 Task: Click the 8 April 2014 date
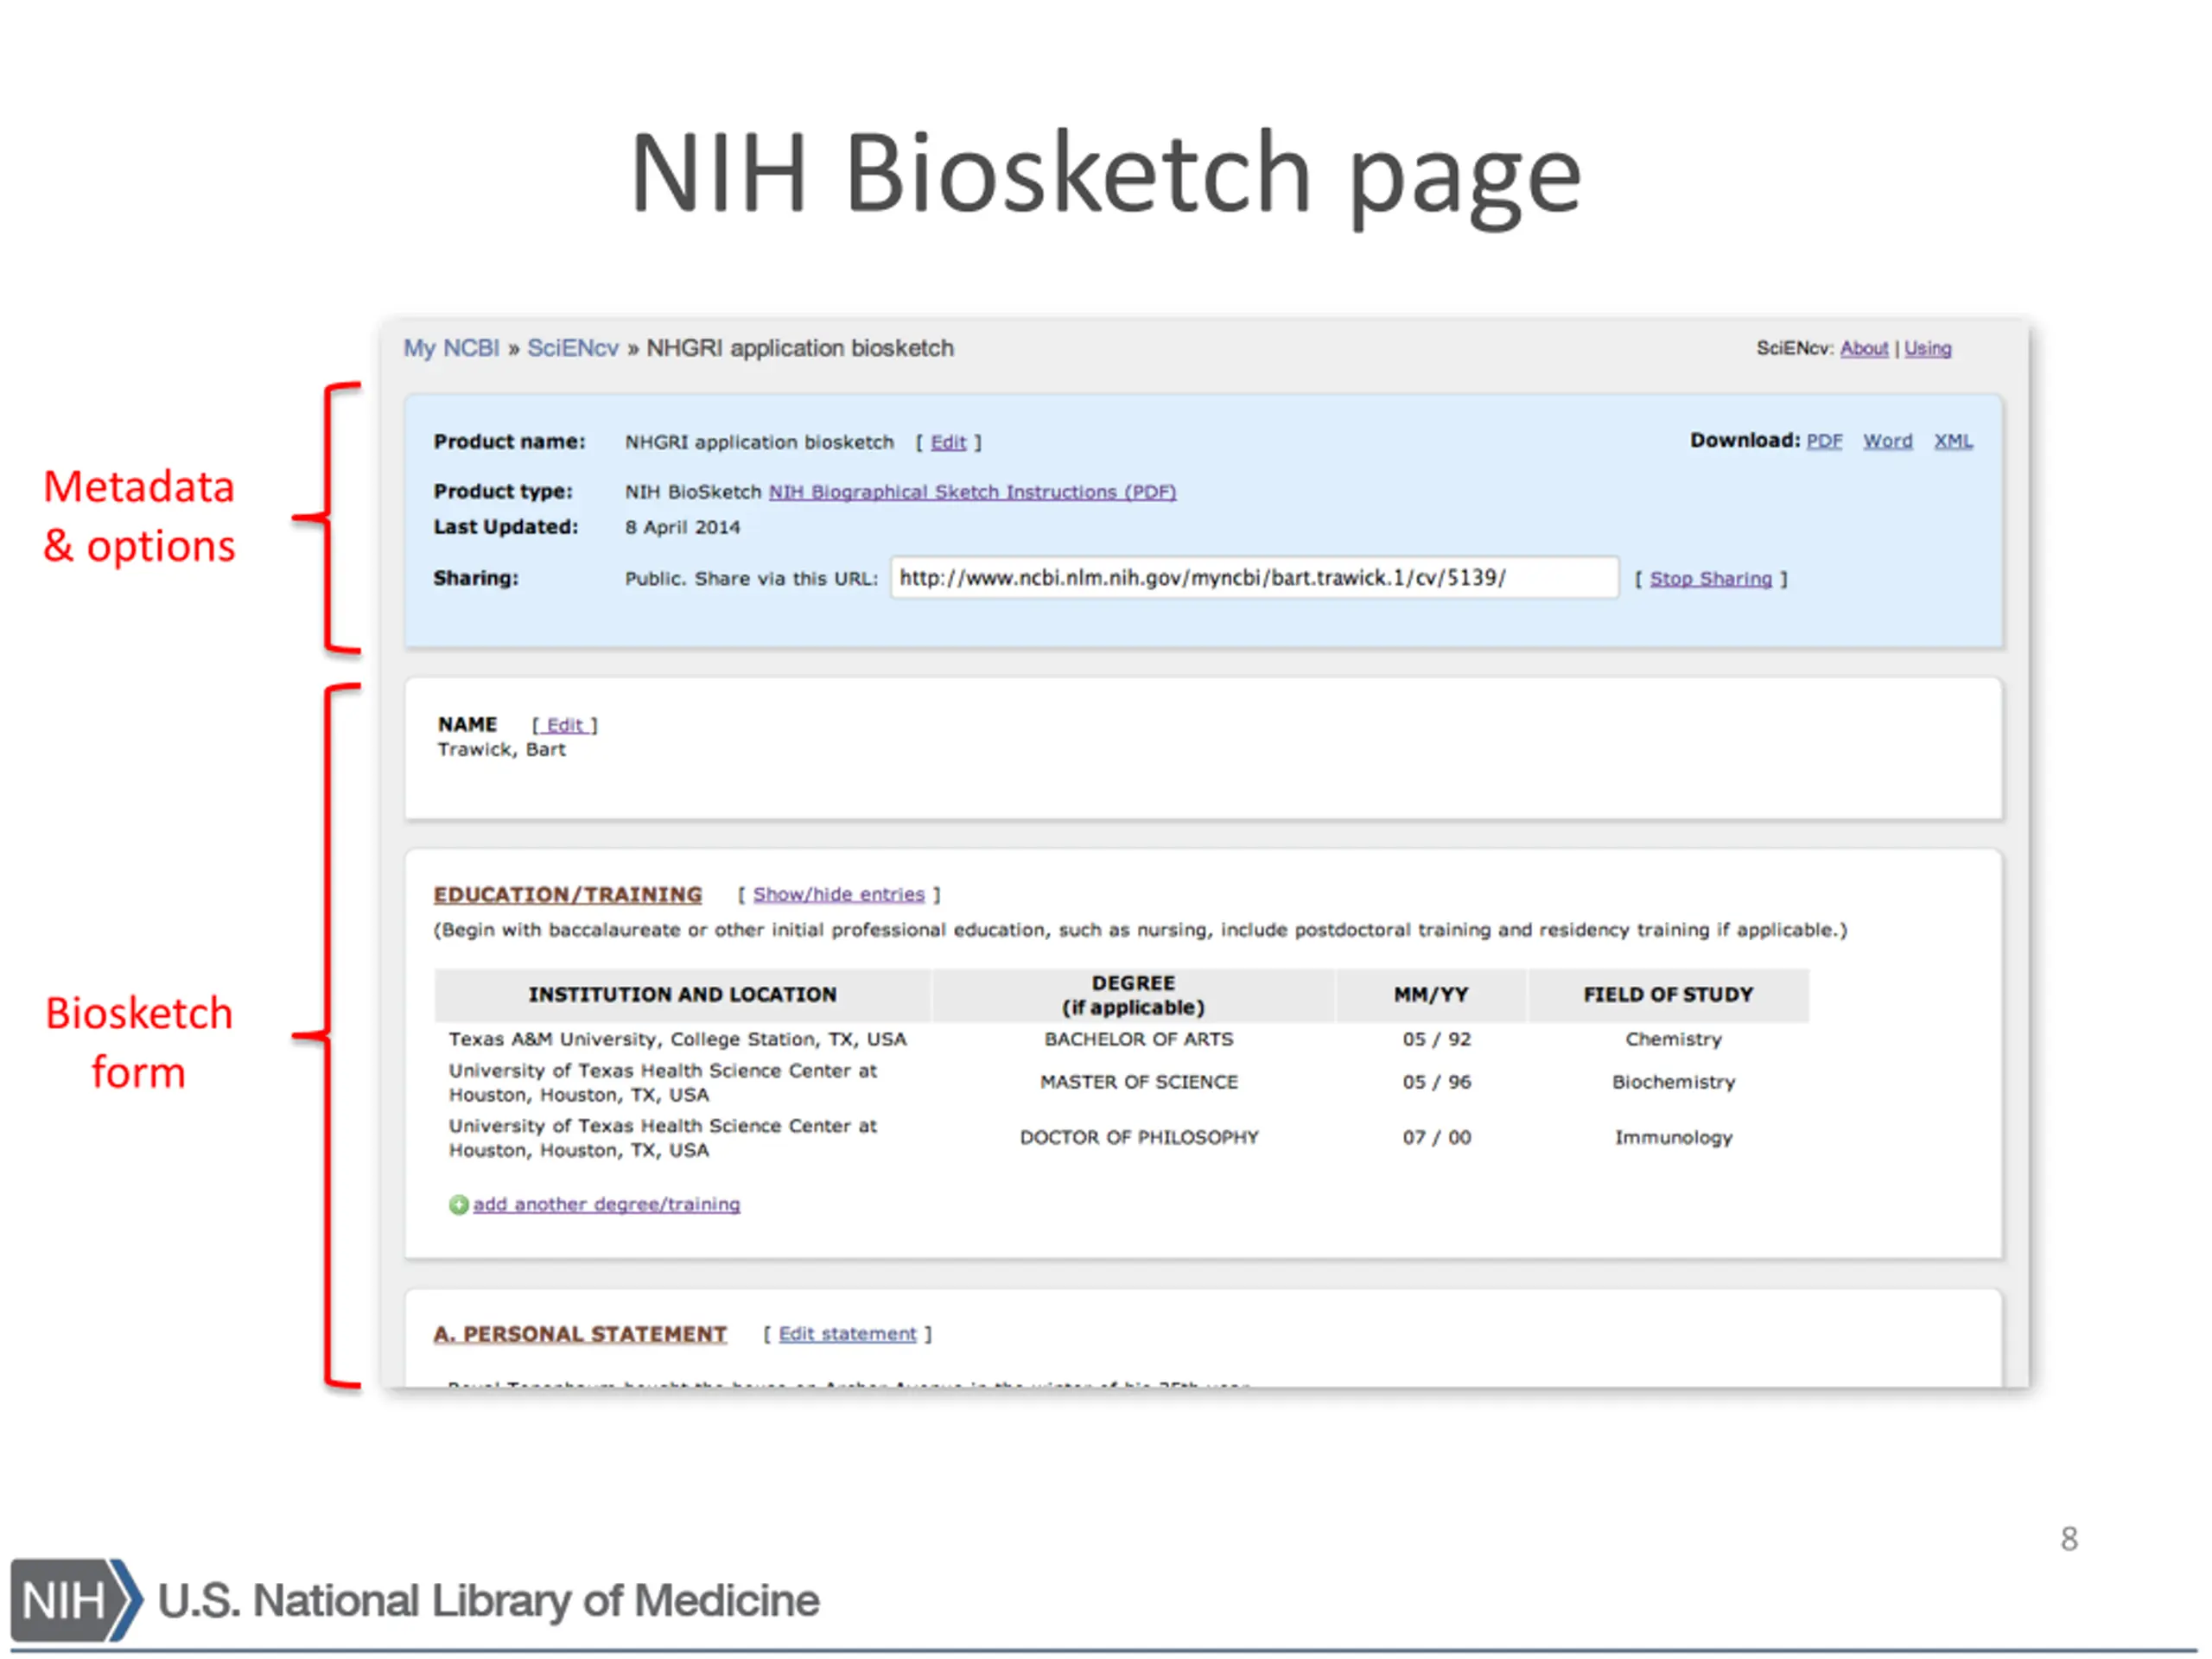tap(682, 527)
